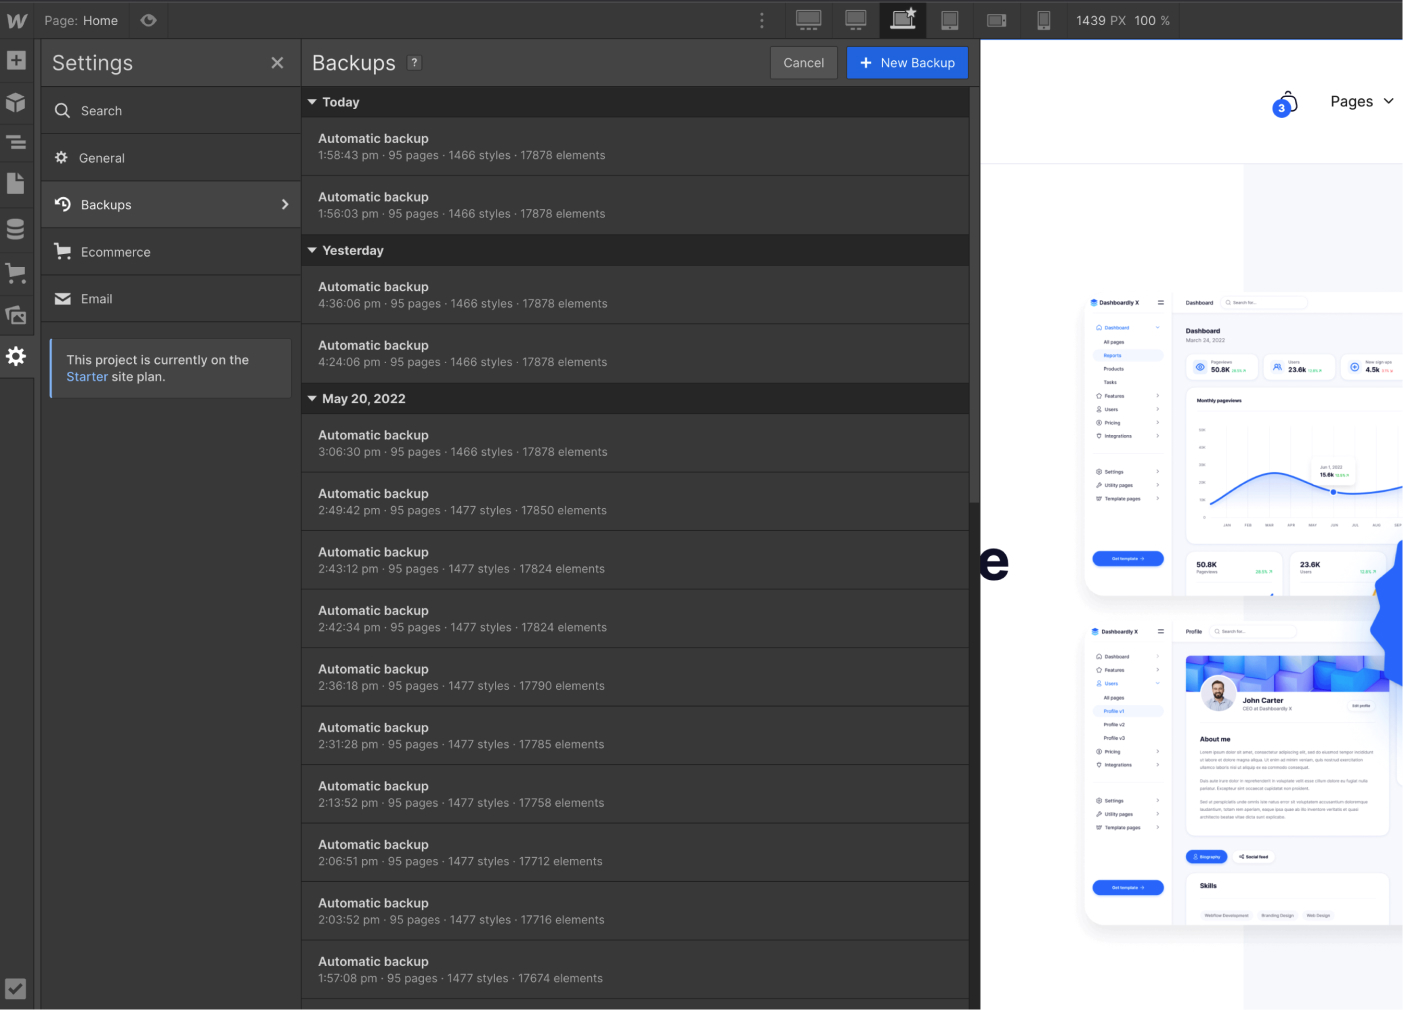Open the Navigator panel
1403x1010 pixels.
(16, 143)
